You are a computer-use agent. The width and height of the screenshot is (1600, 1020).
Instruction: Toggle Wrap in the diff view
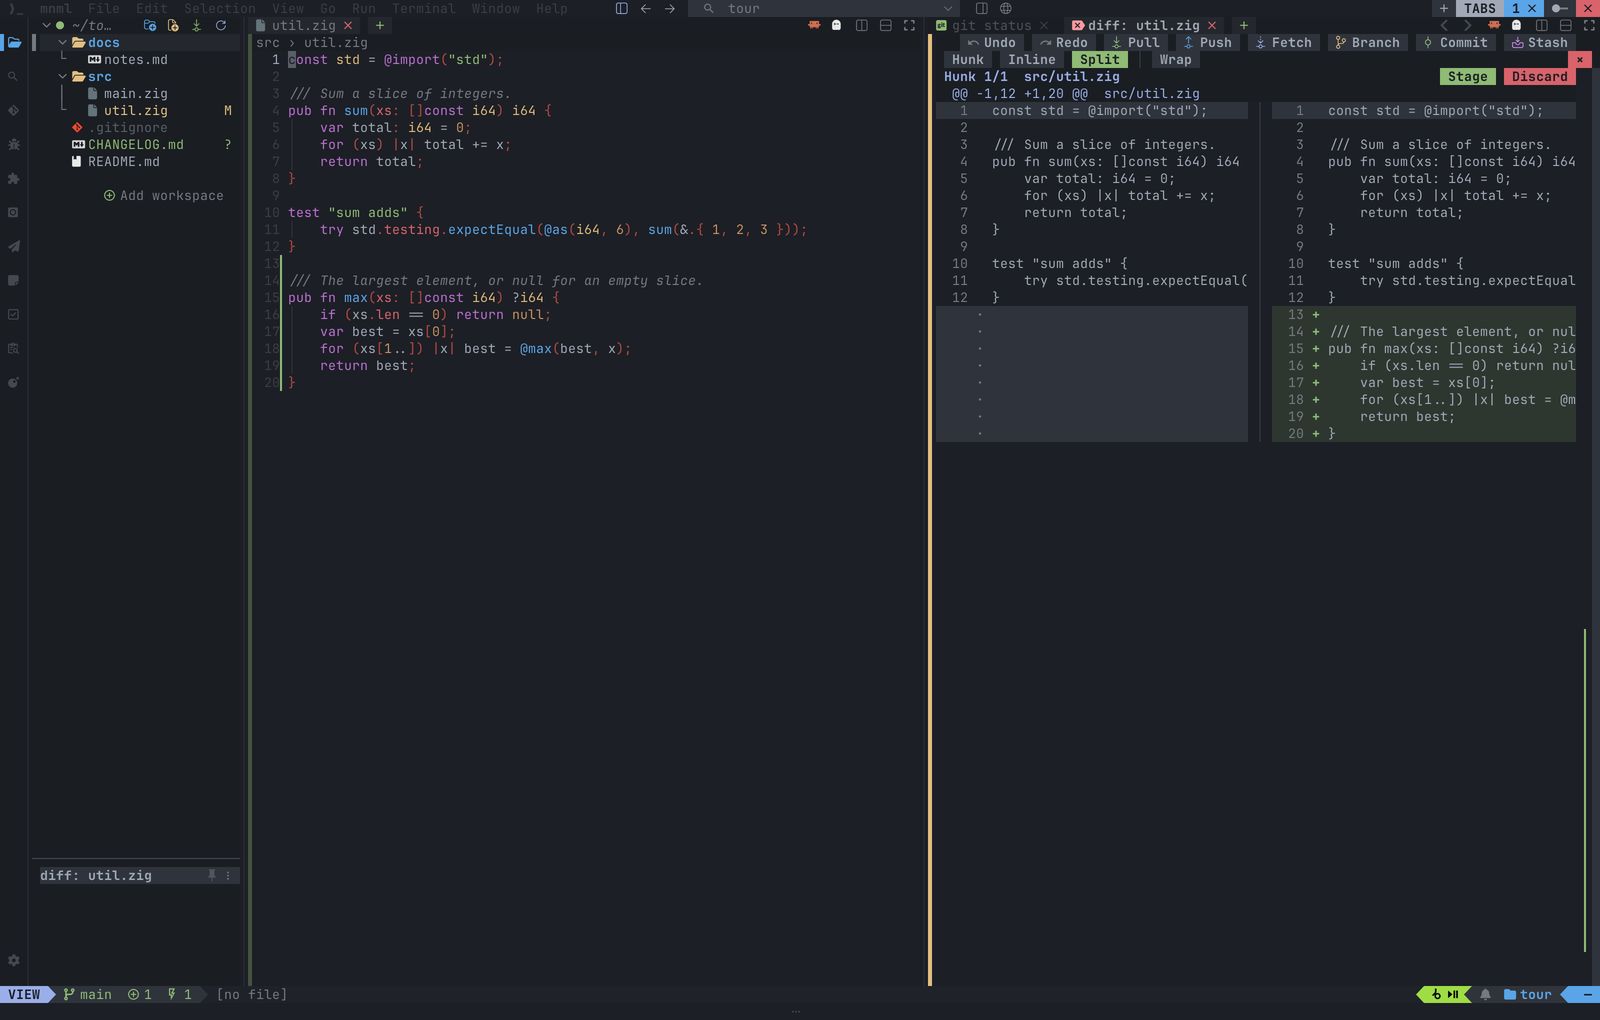tap(1176, 59)
